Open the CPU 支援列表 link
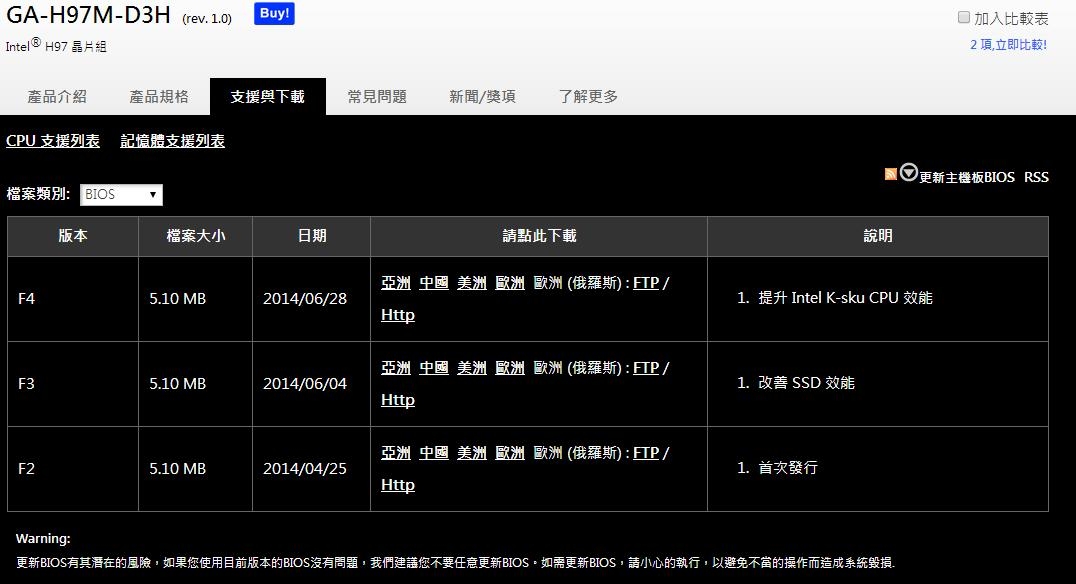Viewport: 1076px width, 584px height. pyautogui.click(x=53, y=141)
